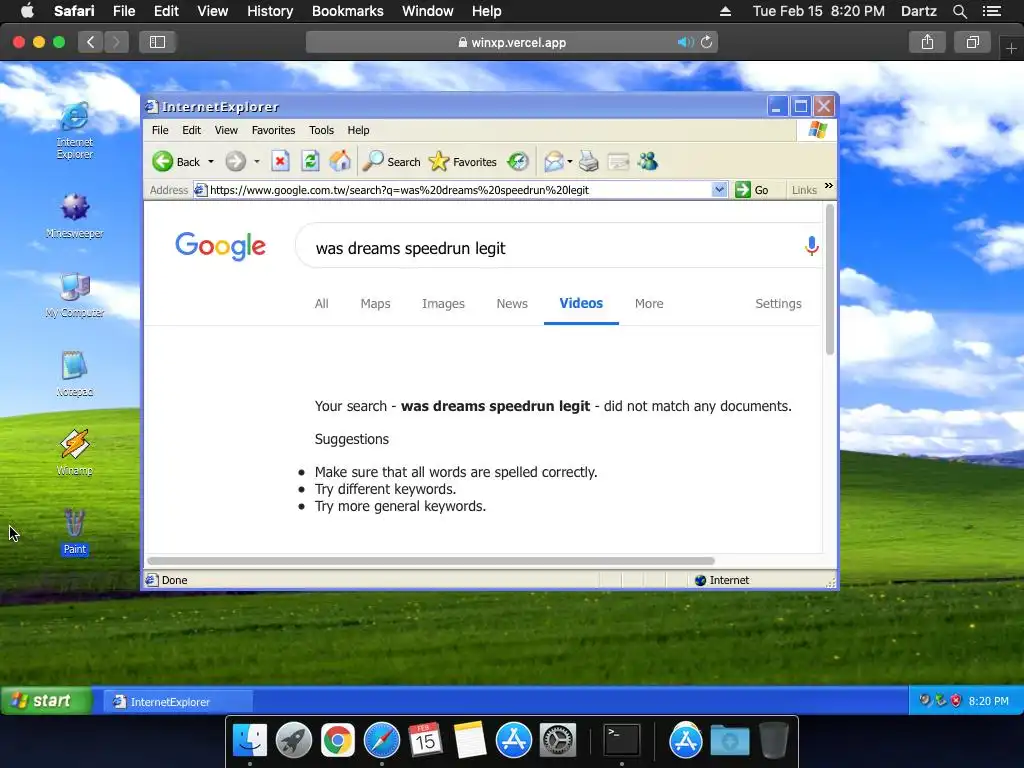Screen dimensions: 1024x768
Task: Click the Messenger people icon in IE toolbar
Action: [648, 161]
